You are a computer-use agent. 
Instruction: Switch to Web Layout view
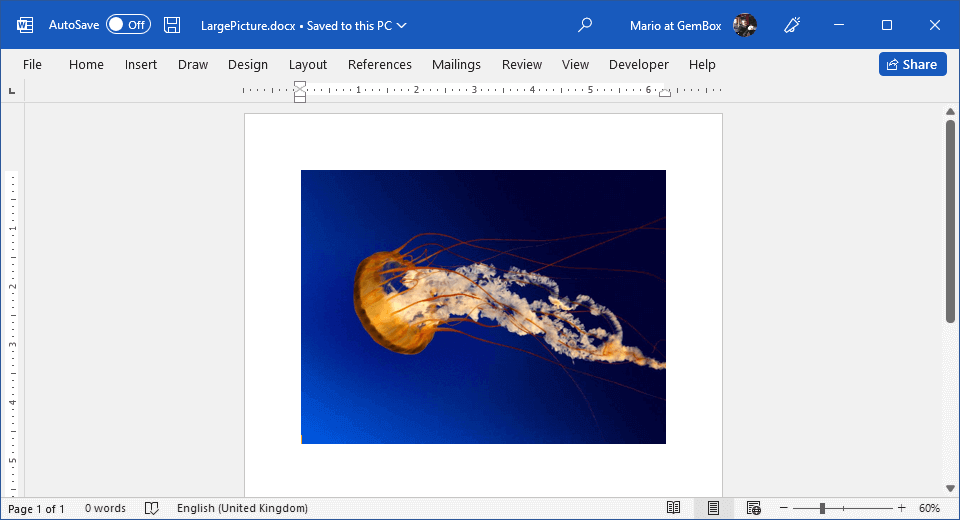(753, 508)
